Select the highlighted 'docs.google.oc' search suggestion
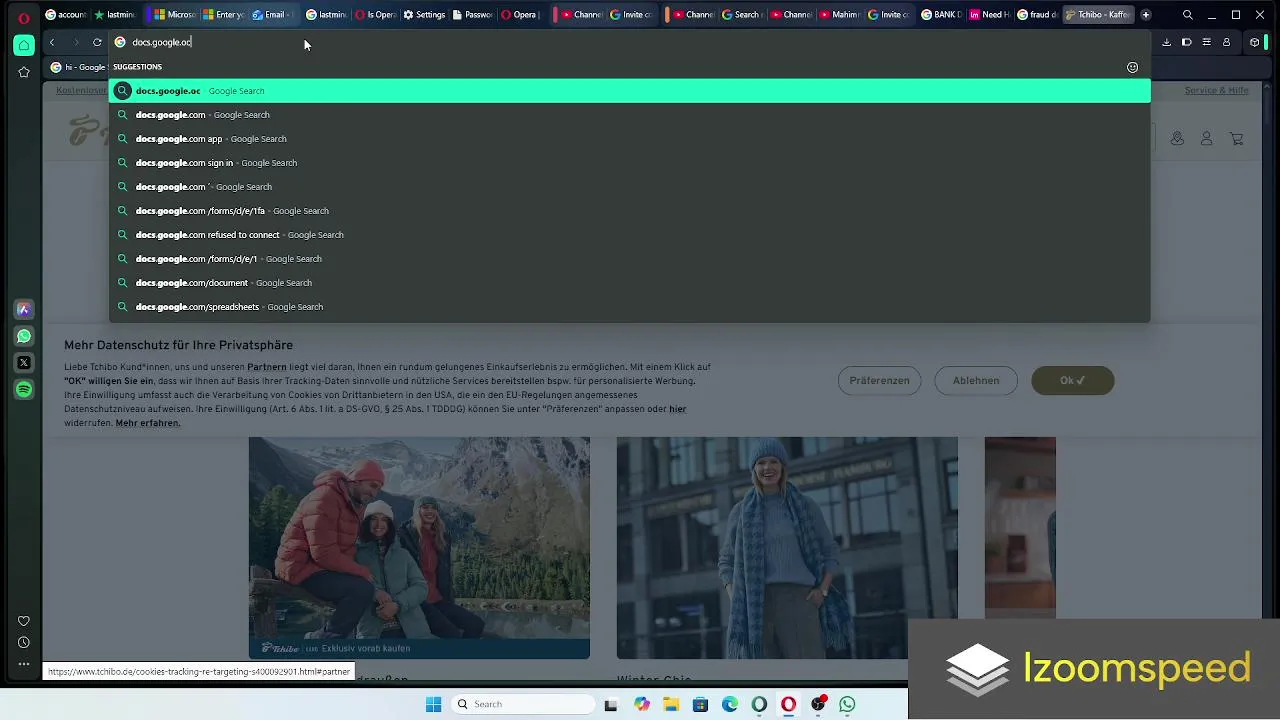The width and height of the screenshot is (1280, 720). point(630,91)
